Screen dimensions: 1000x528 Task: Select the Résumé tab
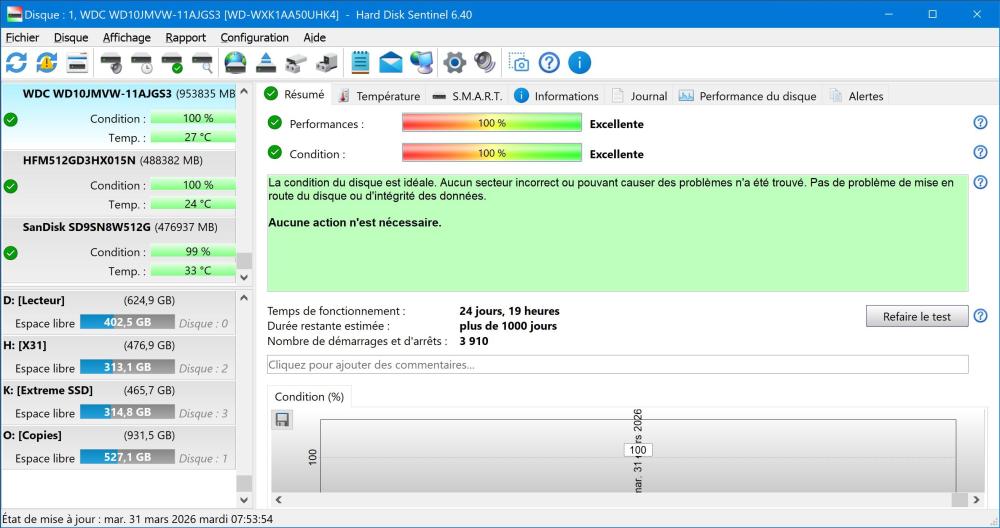[x=295, y=94]
